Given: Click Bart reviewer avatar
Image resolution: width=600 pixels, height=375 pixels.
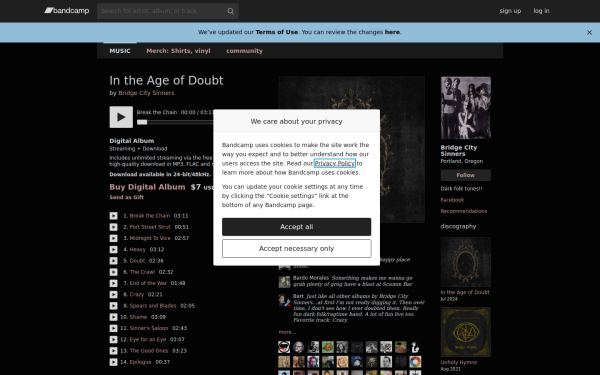Looking at the screenshot, I should 284,300.
